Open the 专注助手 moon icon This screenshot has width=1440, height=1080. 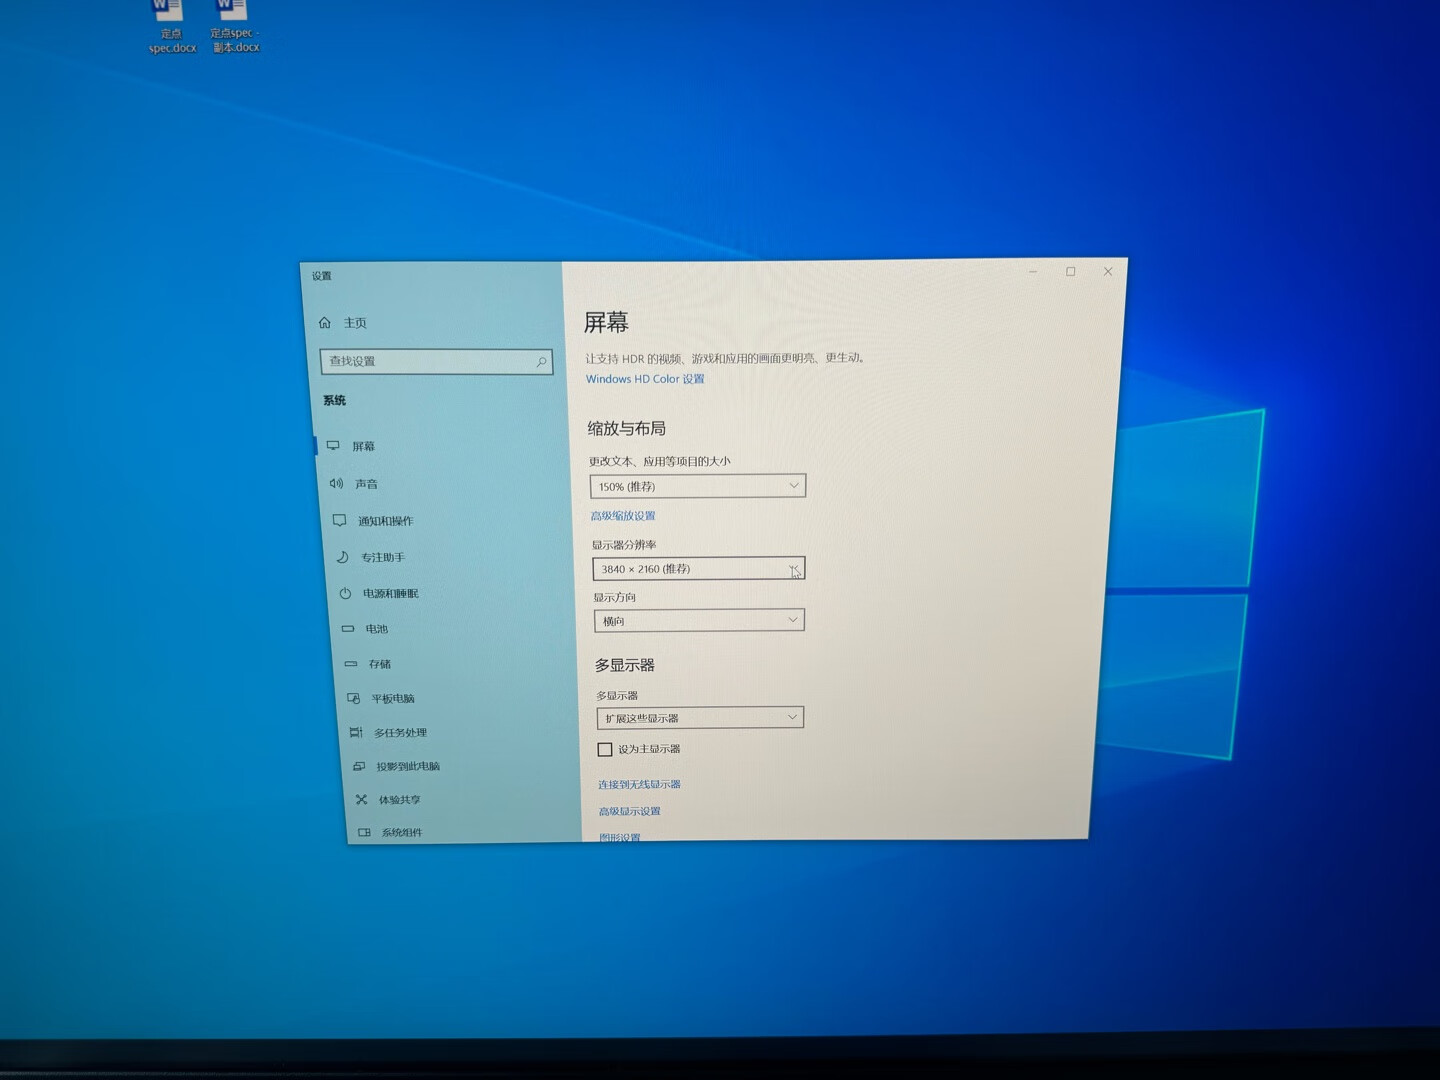[342, 557]
